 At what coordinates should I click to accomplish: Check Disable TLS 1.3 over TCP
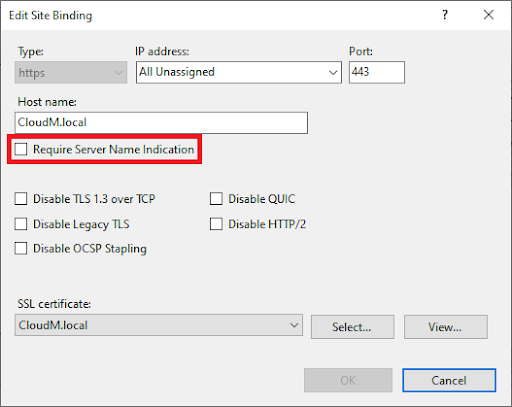[21, 199]
